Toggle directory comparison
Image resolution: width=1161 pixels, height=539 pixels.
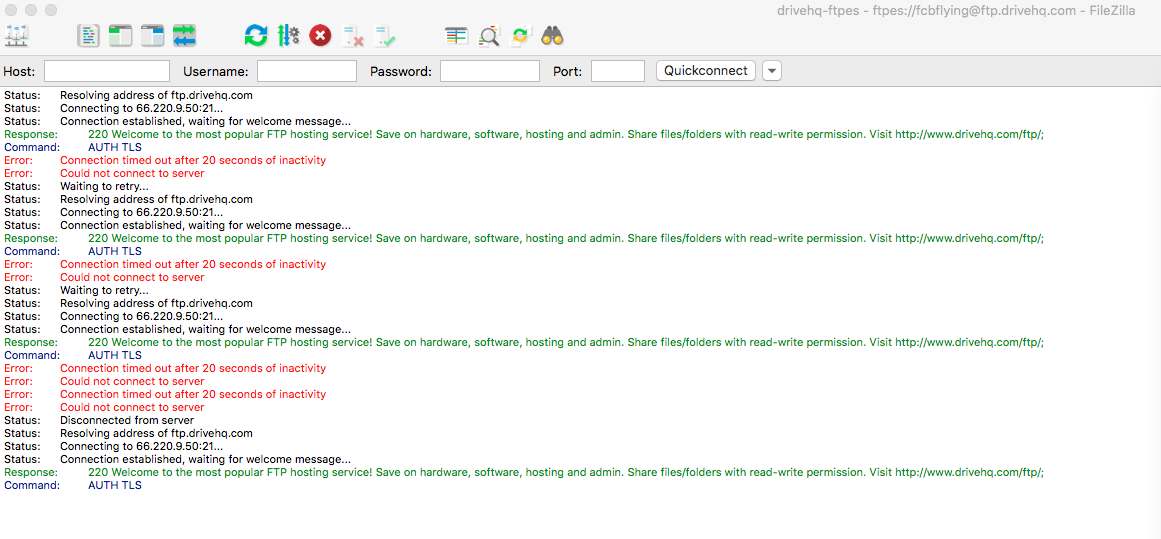[x=489, y=35]
